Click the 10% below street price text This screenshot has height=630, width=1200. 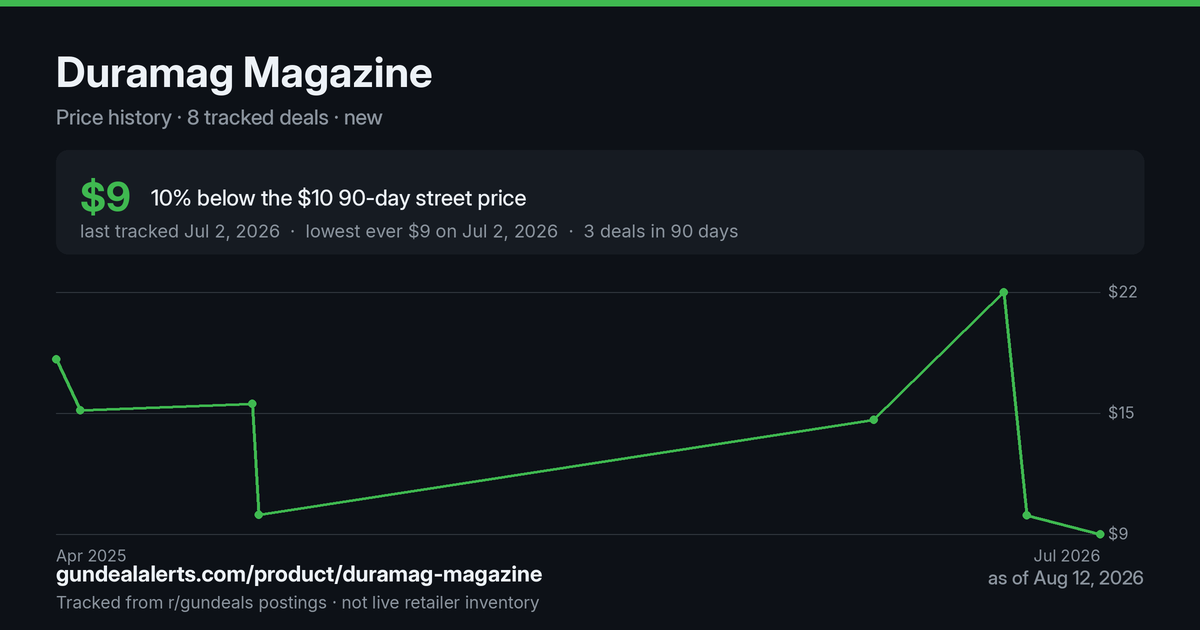tap(338, 198)
